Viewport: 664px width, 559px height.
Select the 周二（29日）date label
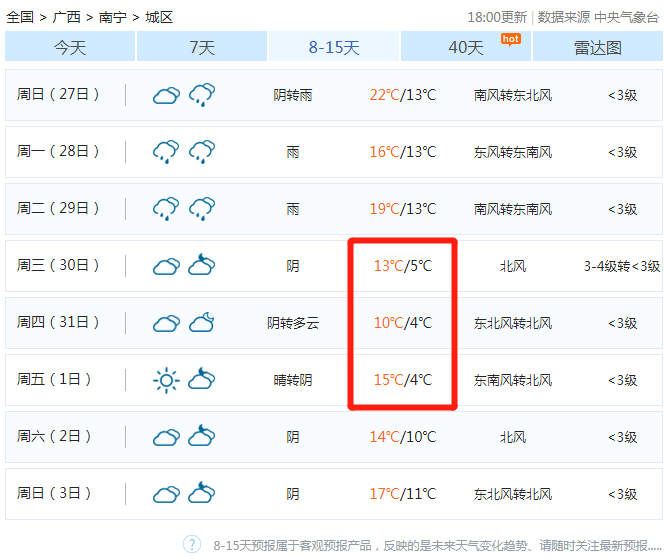click(58, 208)
